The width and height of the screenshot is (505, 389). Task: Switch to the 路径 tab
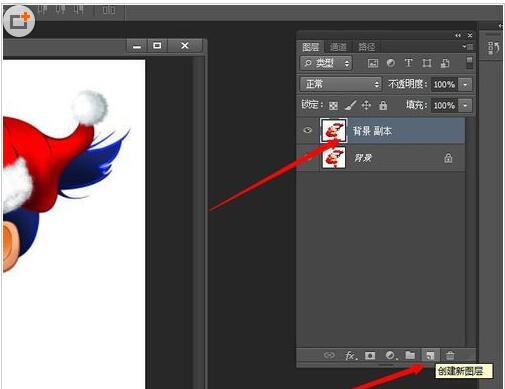point(367,47)
